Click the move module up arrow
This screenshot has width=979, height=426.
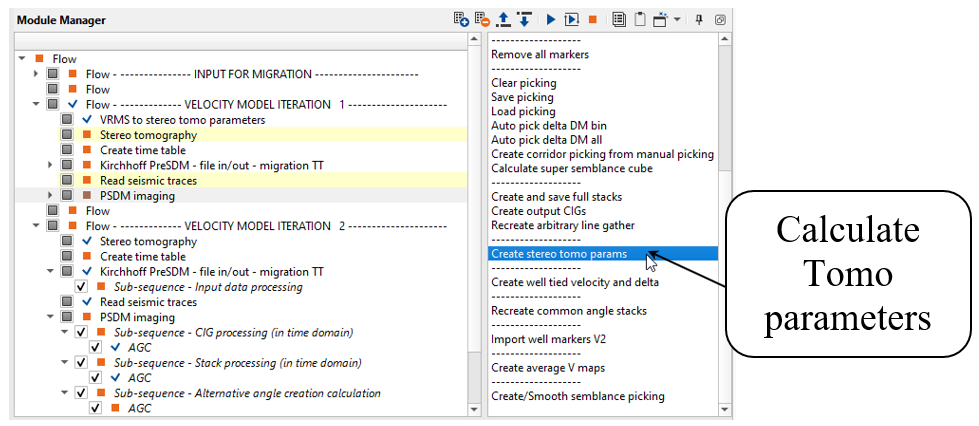pos(504,19)
